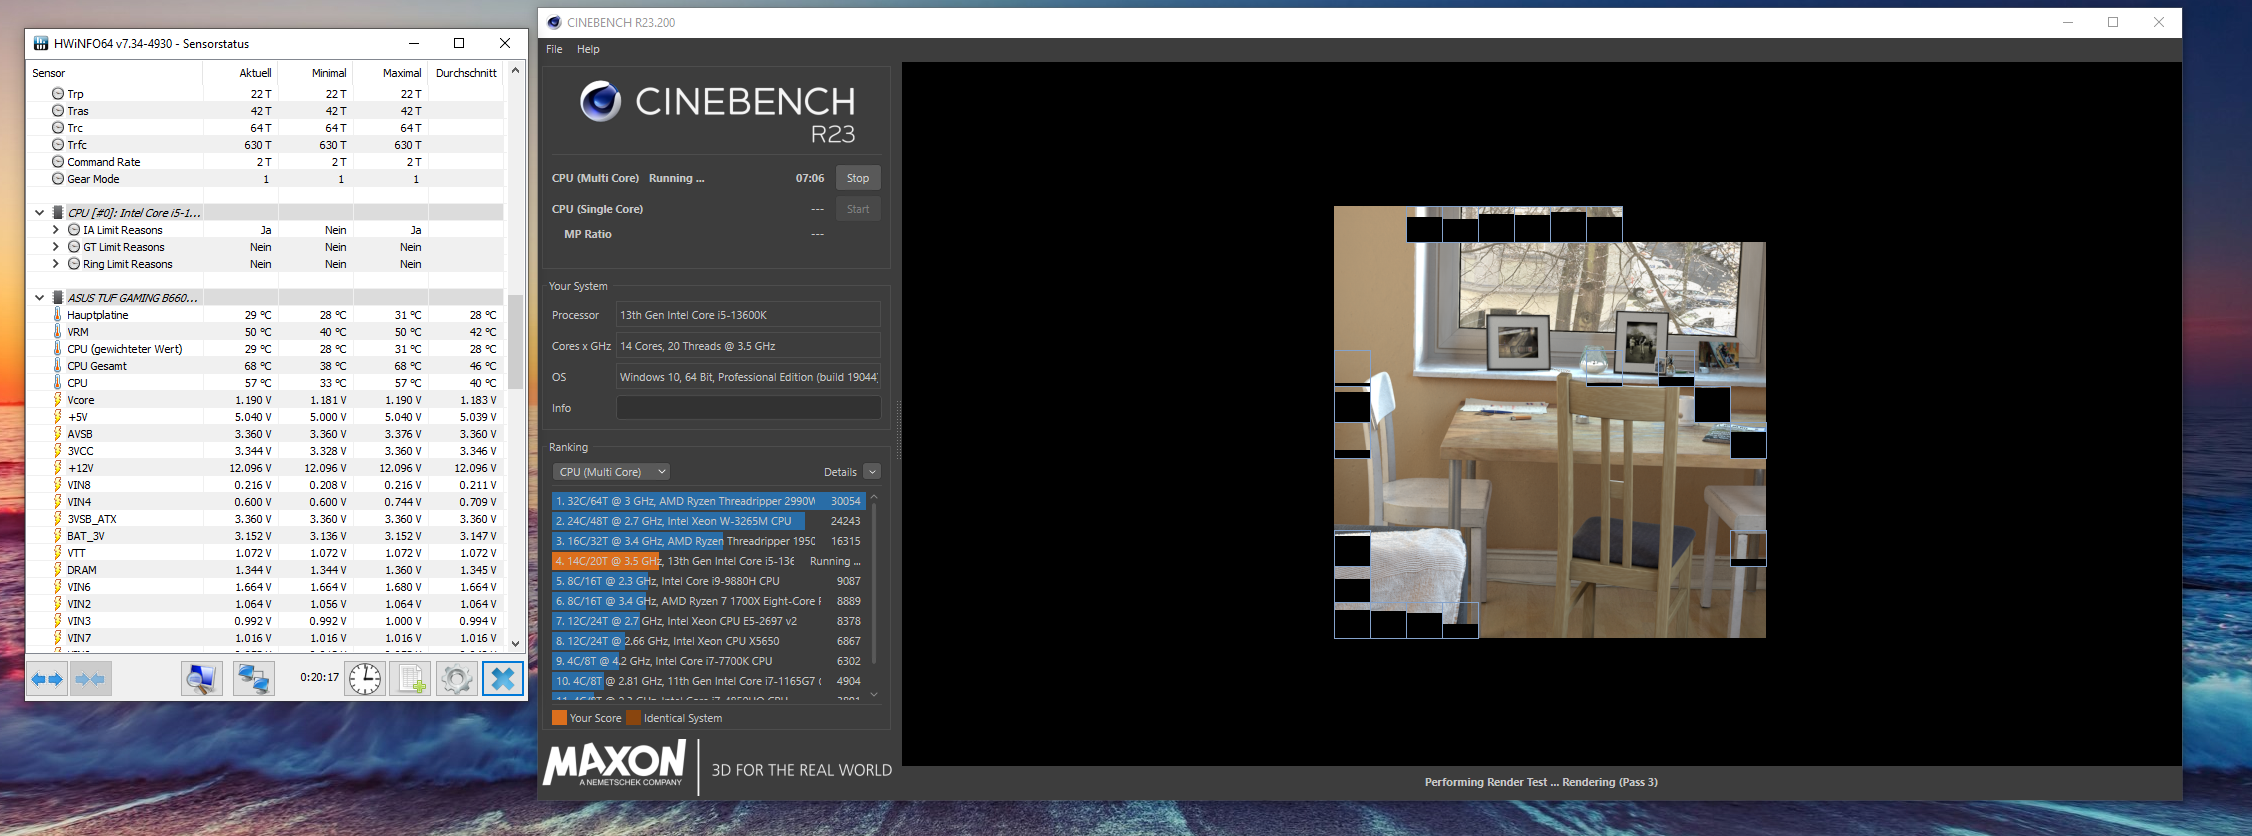The image size is (2252, 836).
Task: Select the running 13th Gen Intel Core i5 ranking entry
Action: 708,561
